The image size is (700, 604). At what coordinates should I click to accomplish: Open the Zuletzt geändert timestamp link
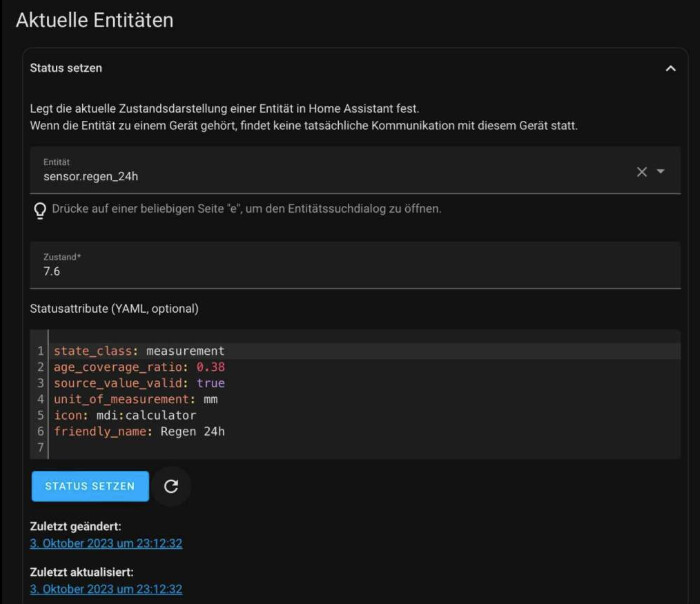click(x=106, y=544)
